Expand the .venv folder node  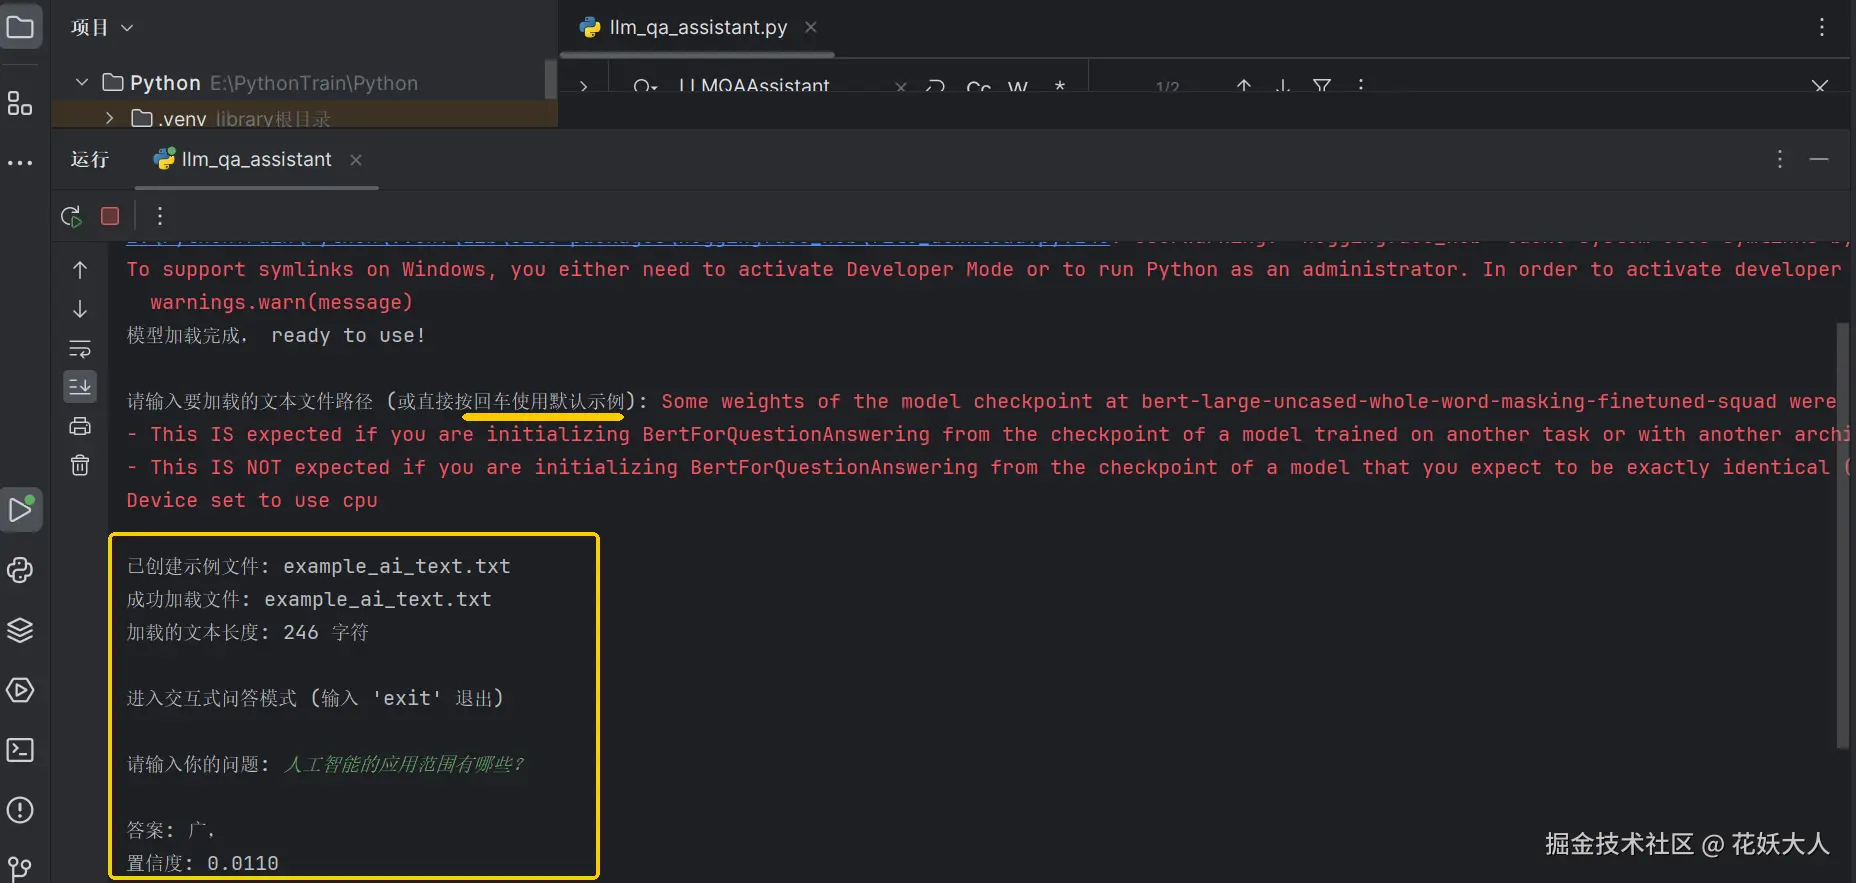click(x=109, y=118)
